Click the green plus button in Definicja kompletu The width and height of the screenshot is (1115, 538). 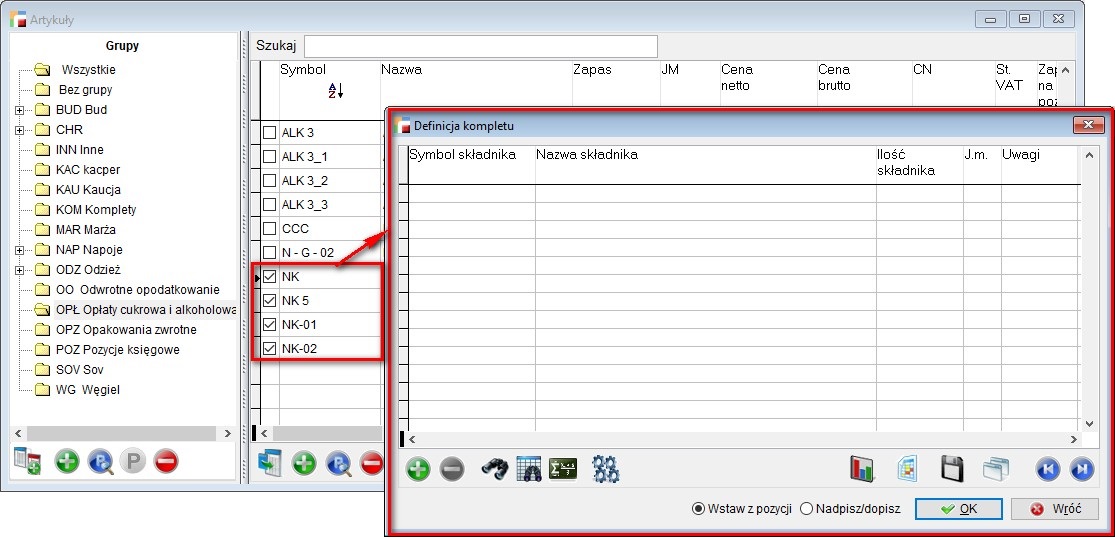tap(418, 469)
